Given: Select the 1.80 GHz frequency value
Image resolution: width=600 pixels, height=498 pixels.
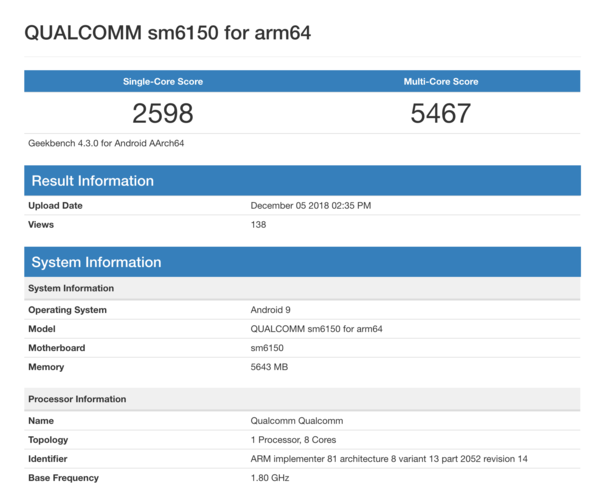Looking at the screenshot, I should click(x=270, y=478).
